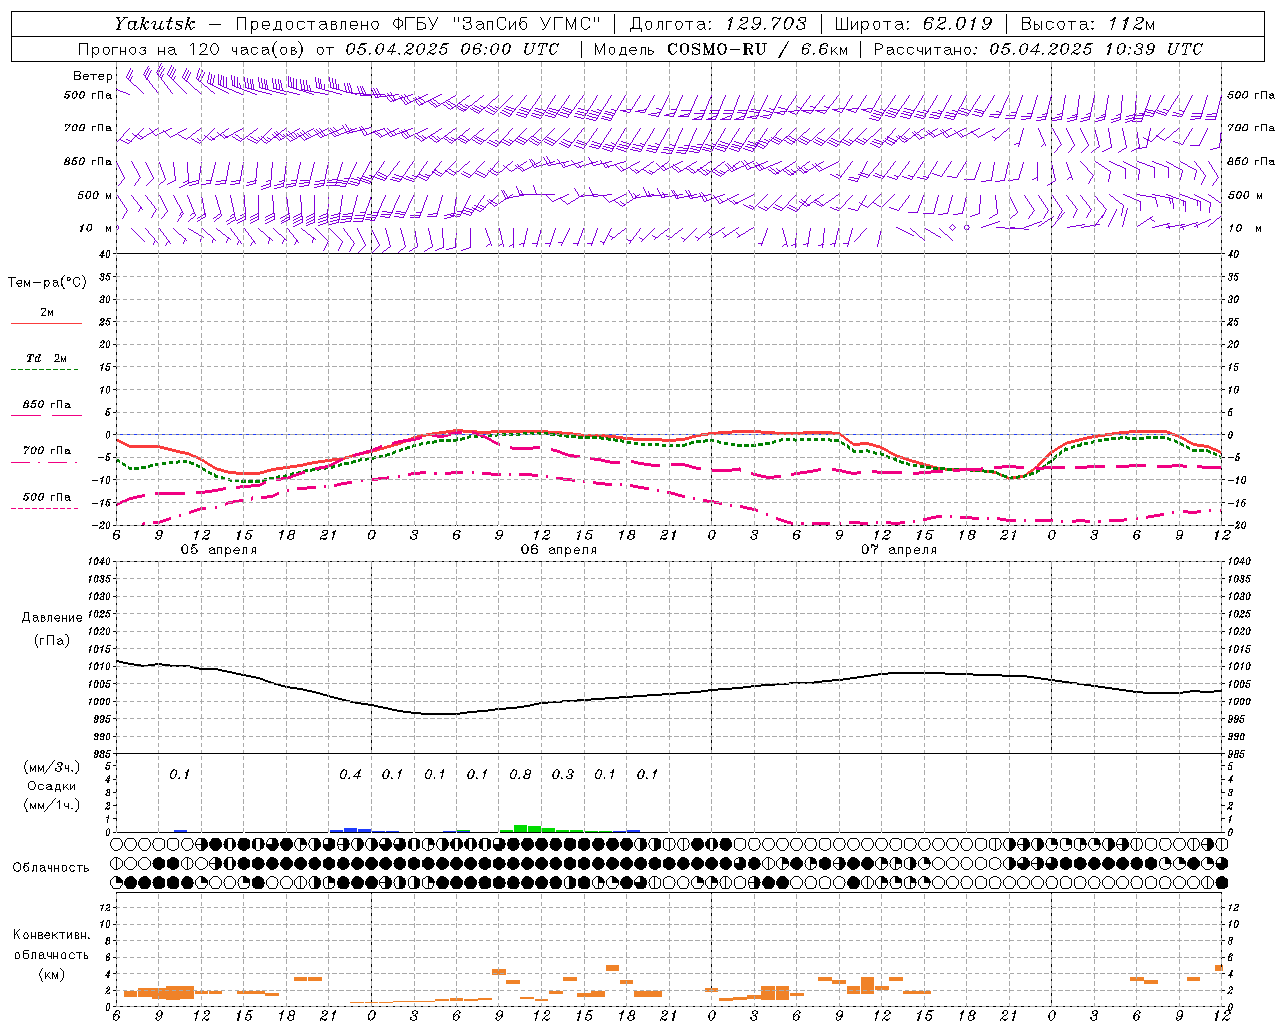Click the "Yakutsk" station title
1280x1024 pixels.
pyautogui.click(x=154, y=24)
